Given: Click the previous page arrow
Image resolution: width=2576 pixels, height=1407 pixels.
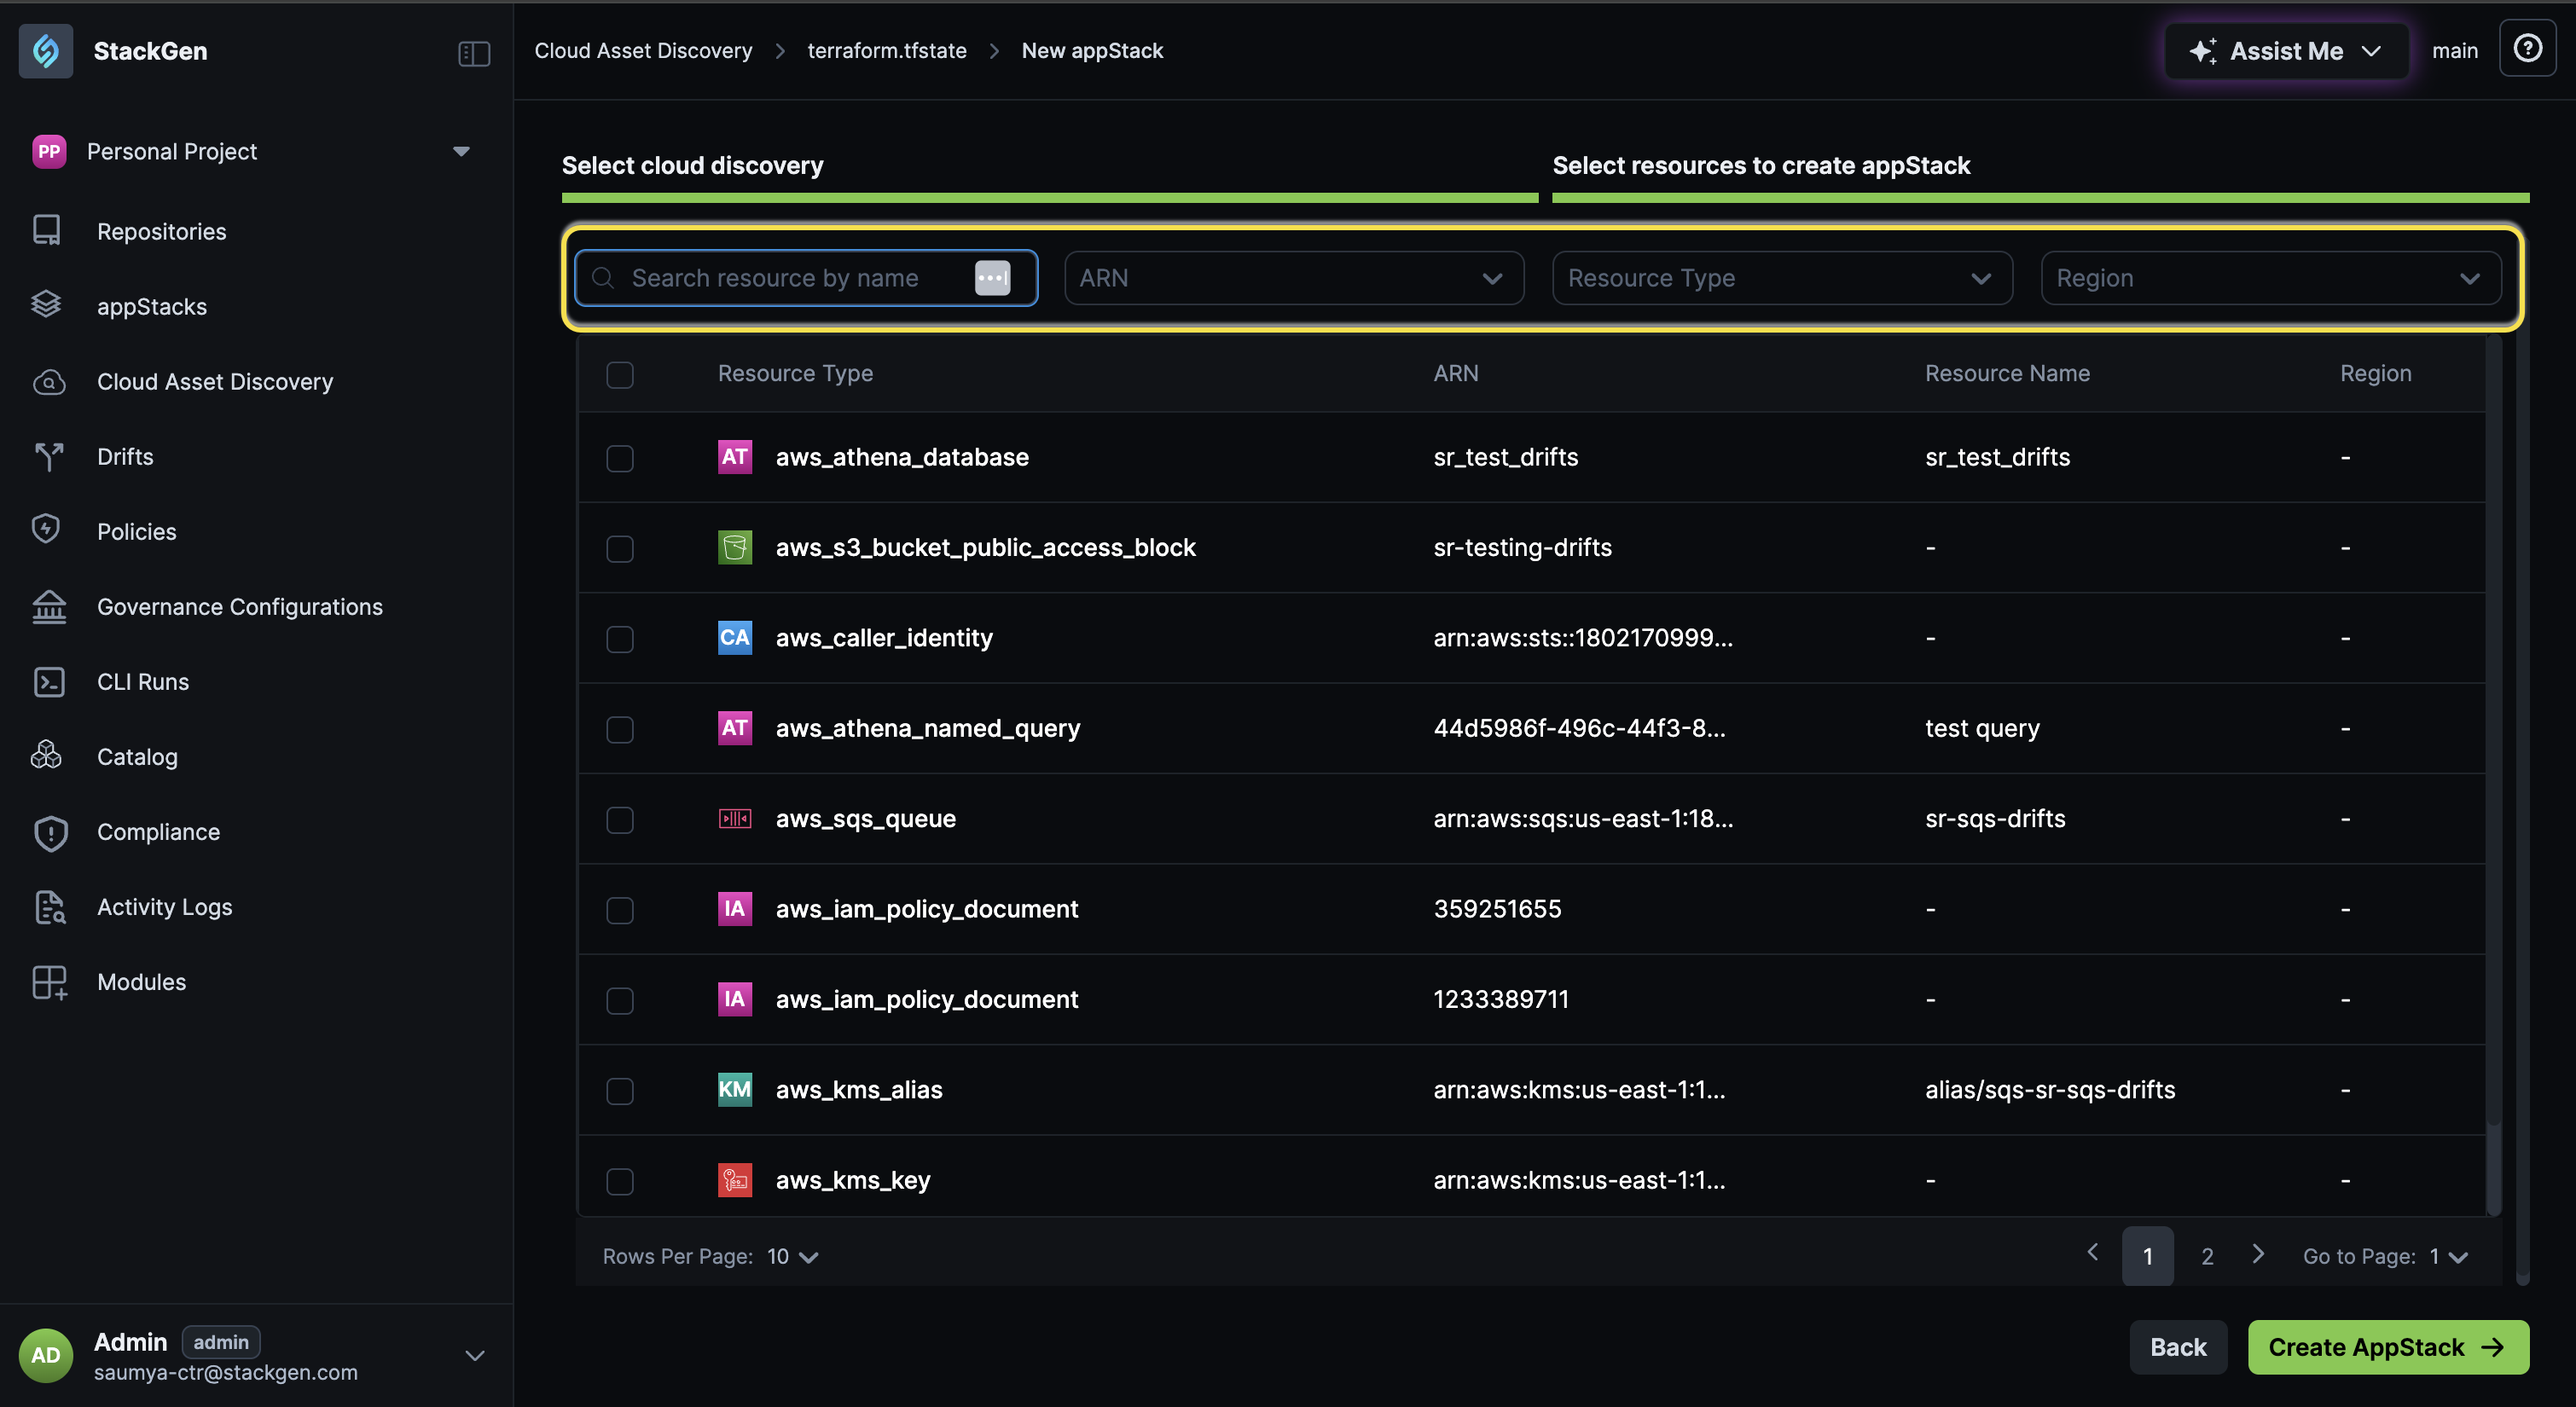Looking at the screenshot, I should 2092,1253.
